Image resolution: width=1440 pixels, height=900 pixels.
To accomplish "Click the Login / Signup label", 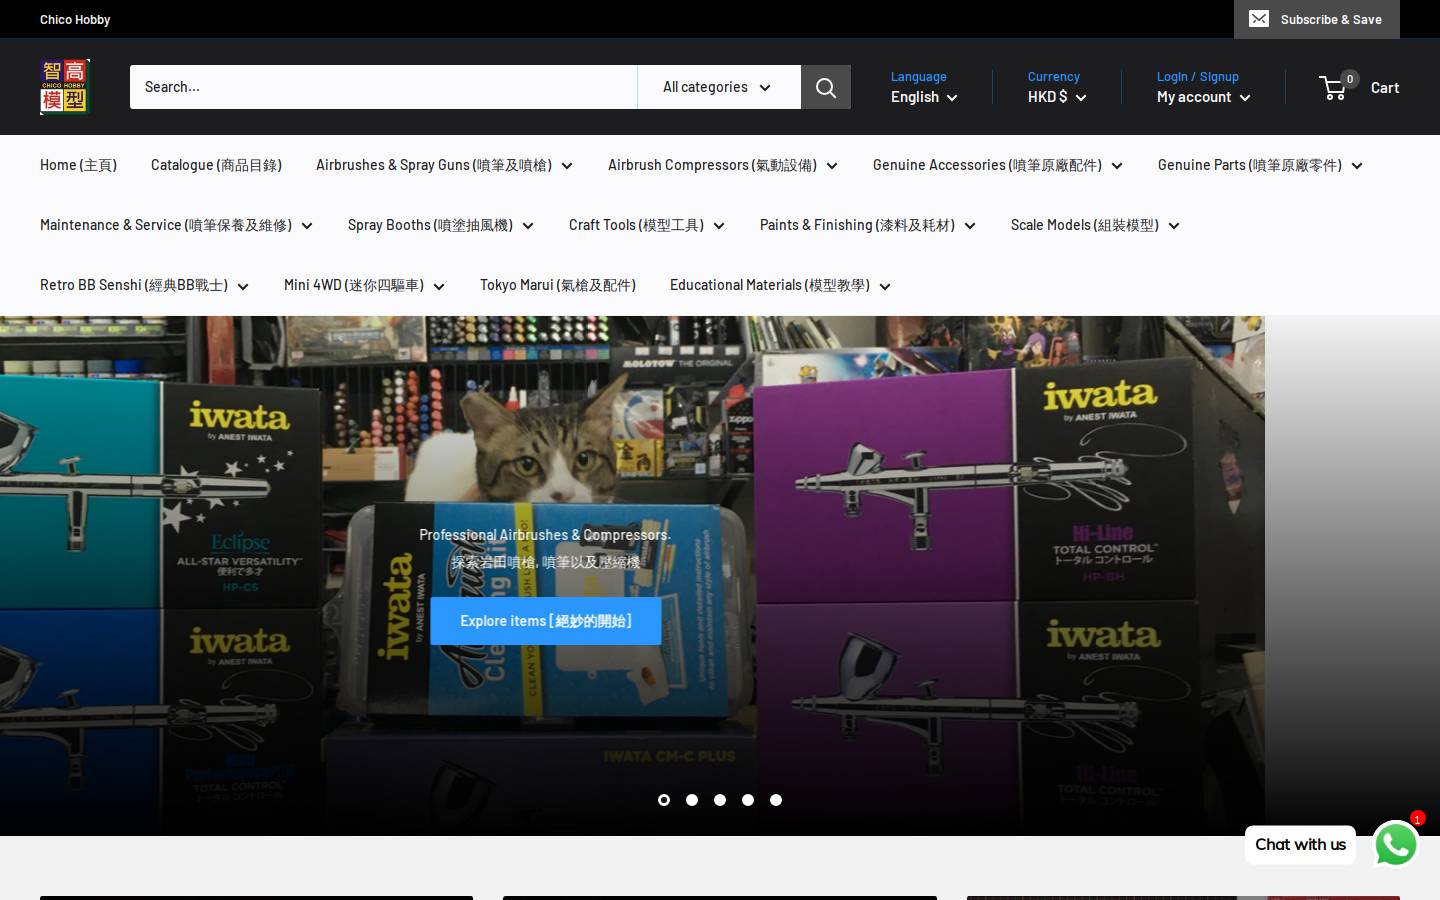I will (1198, 76).
